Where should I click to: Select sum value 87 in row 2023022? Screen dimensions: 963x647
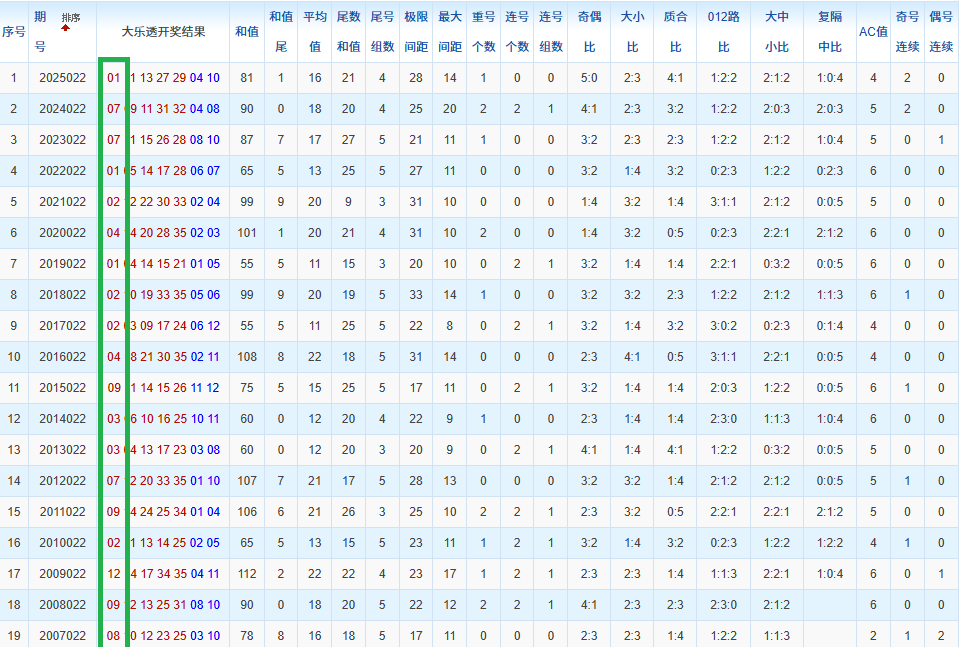tap(247, 140)
